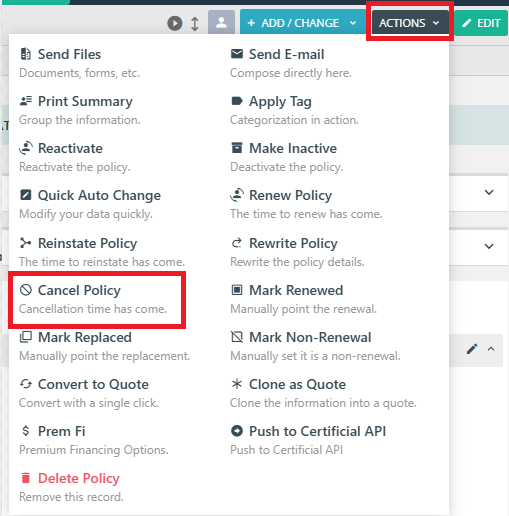Toggle the ACTIONS dropdown menu
The image size is (509, 516).
(x=410, y=23)
